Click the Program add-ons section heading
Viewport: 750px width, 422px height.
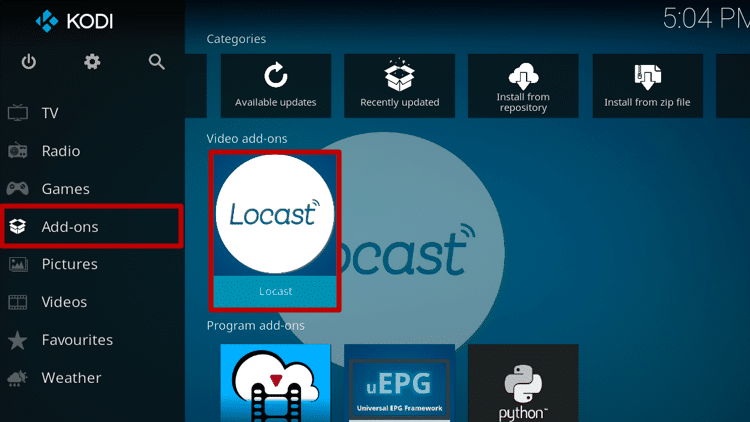coord(255,326)
